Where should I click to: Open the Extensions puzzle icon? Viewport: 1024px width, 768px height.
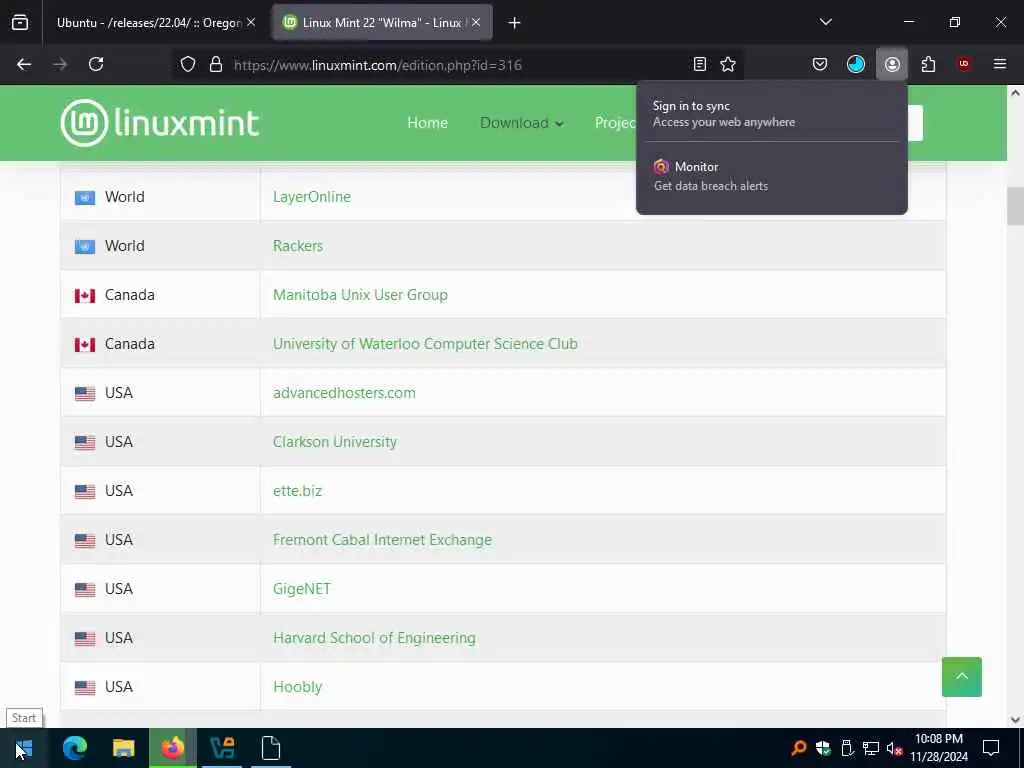pos(928,64)
